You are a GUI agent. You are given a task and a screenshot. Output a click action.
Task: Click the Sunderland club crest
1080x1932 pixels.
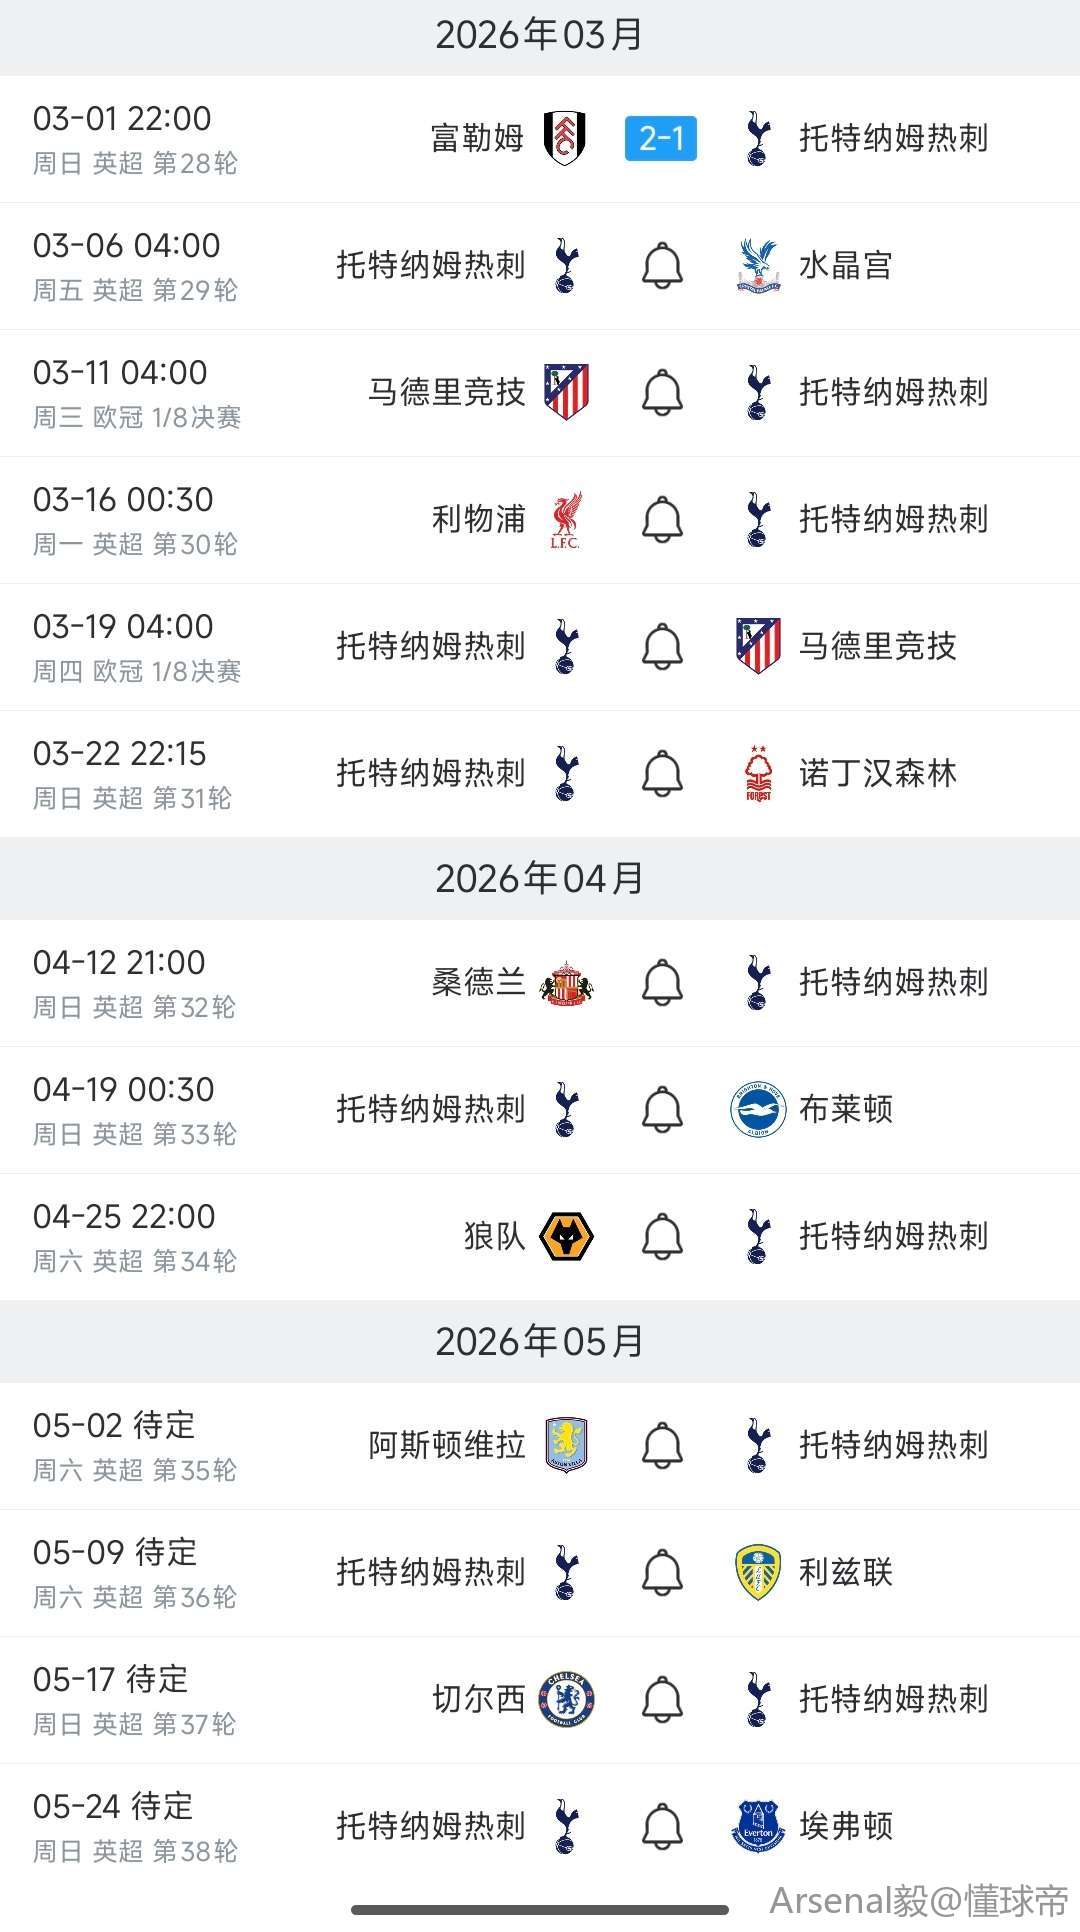(x=565, y=982)
